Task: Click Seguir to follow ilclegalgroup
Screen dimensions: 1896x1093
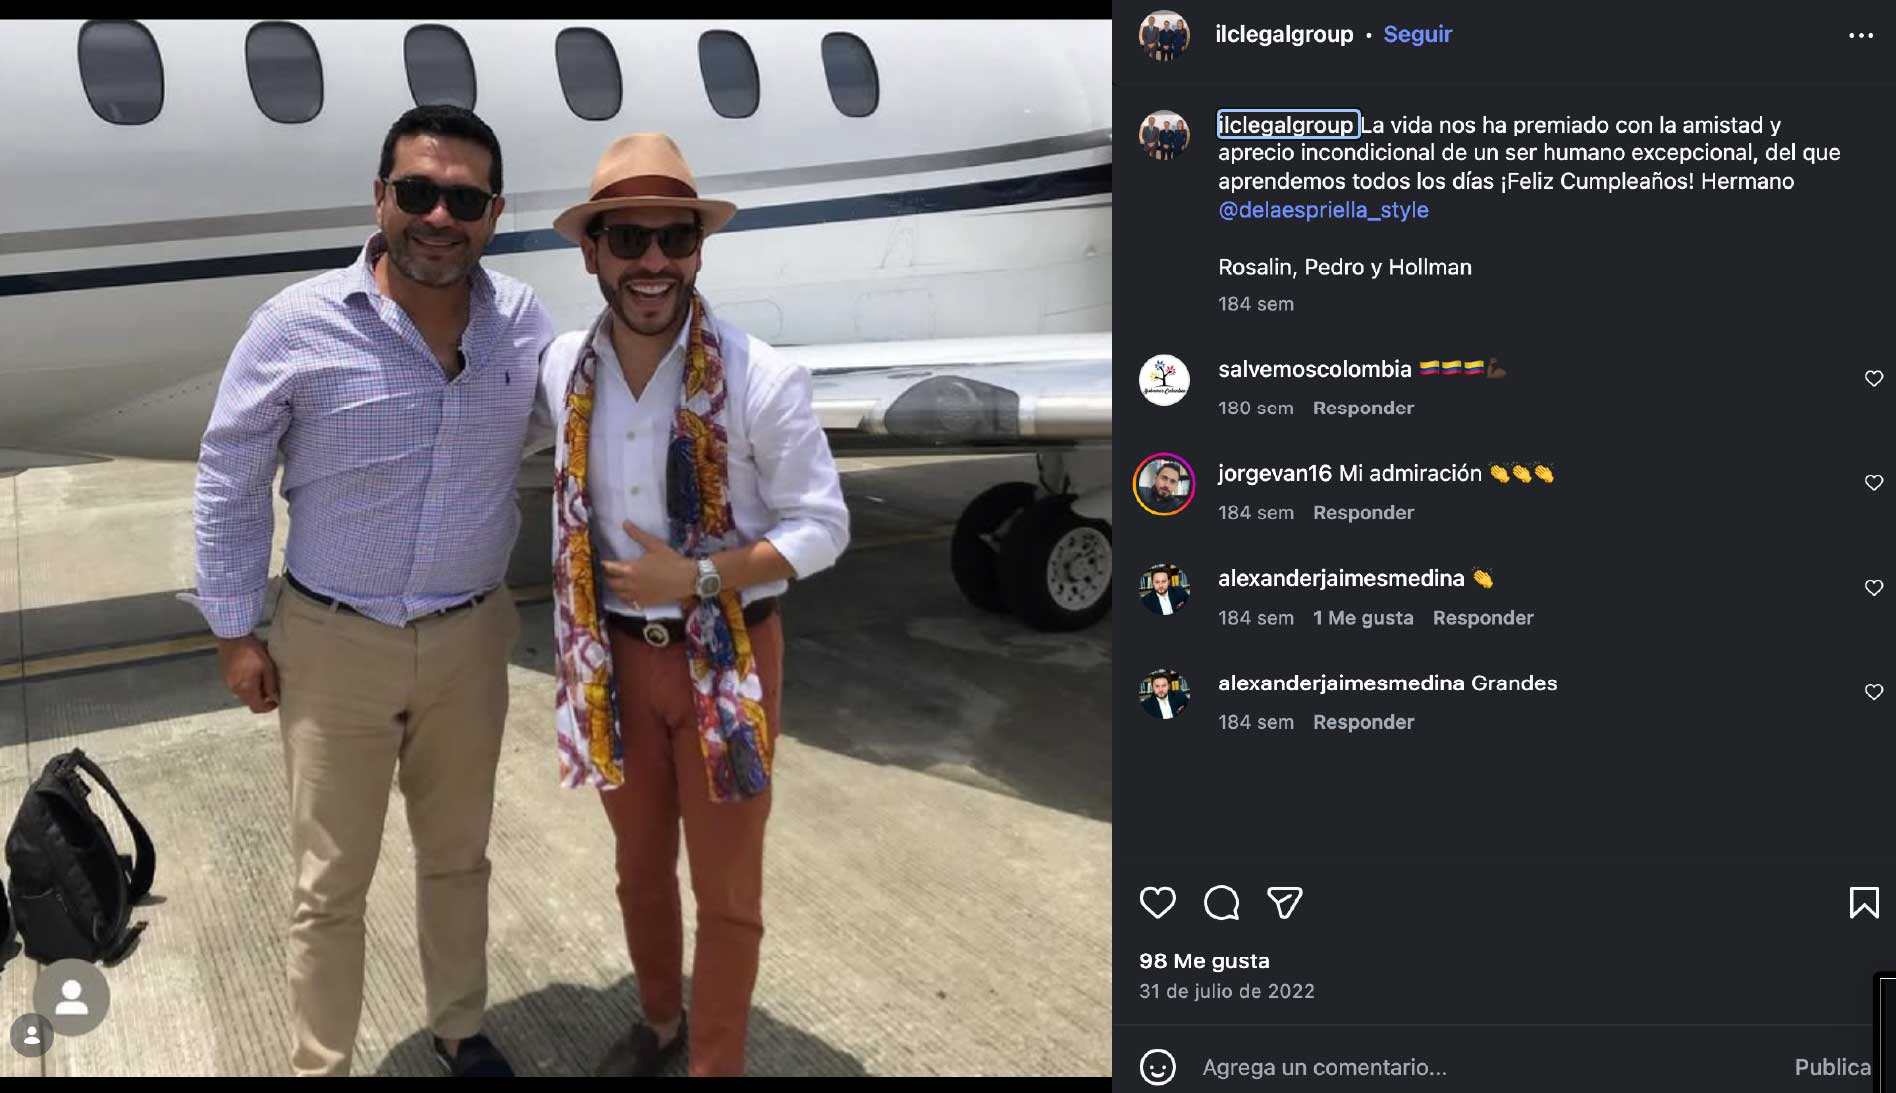Action: (1417, 34)
